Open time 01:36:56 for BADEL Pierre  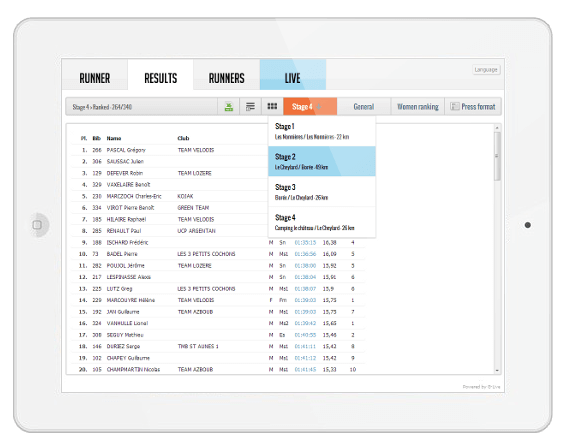pos(305,254)
